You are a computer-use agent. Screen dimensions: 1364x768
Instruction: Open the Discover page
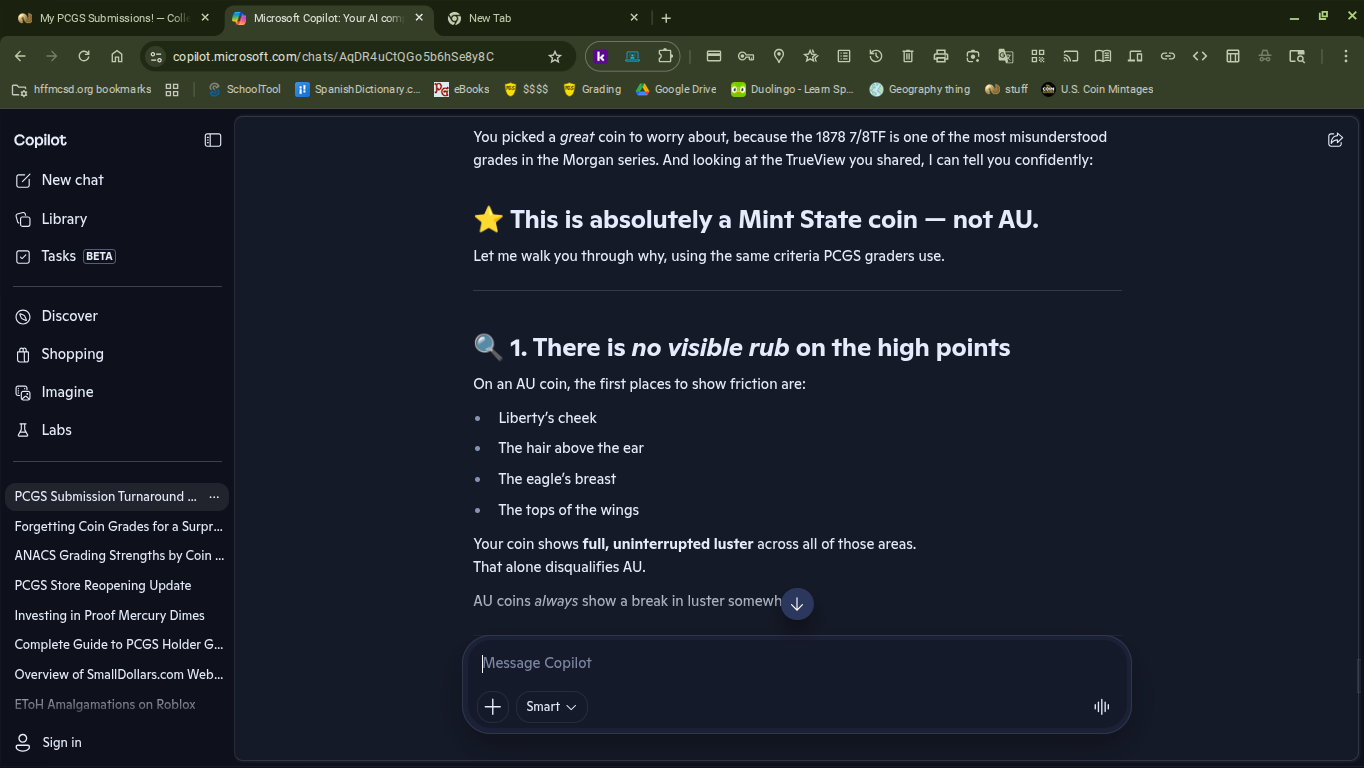(116, 316)
